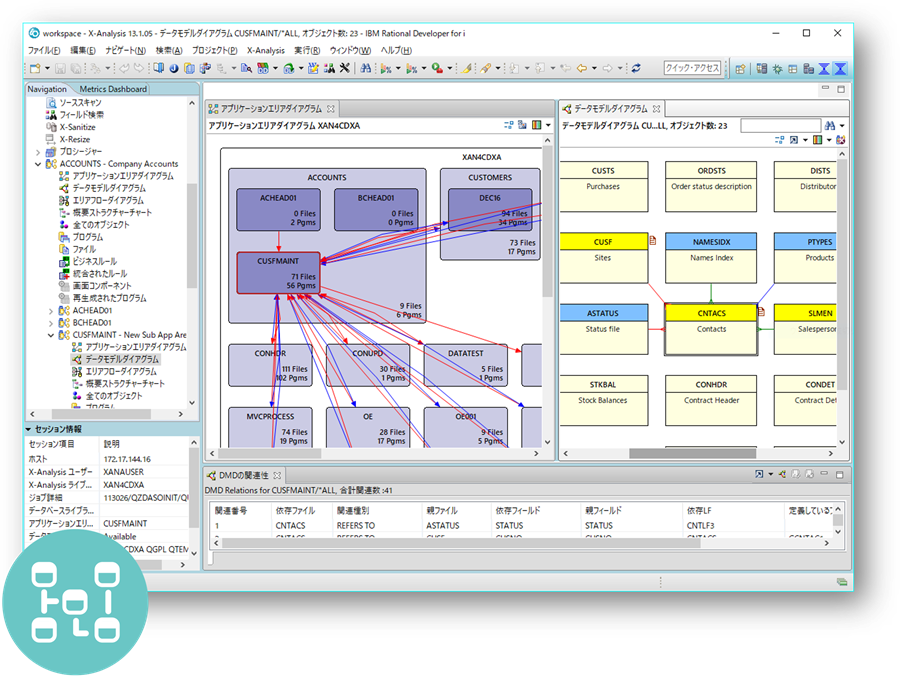The image size is (900, 676).
Task: Open the dropdown arrow in the DMD relations toolbar
Action: pyautogui.click(x=770, y=474)
